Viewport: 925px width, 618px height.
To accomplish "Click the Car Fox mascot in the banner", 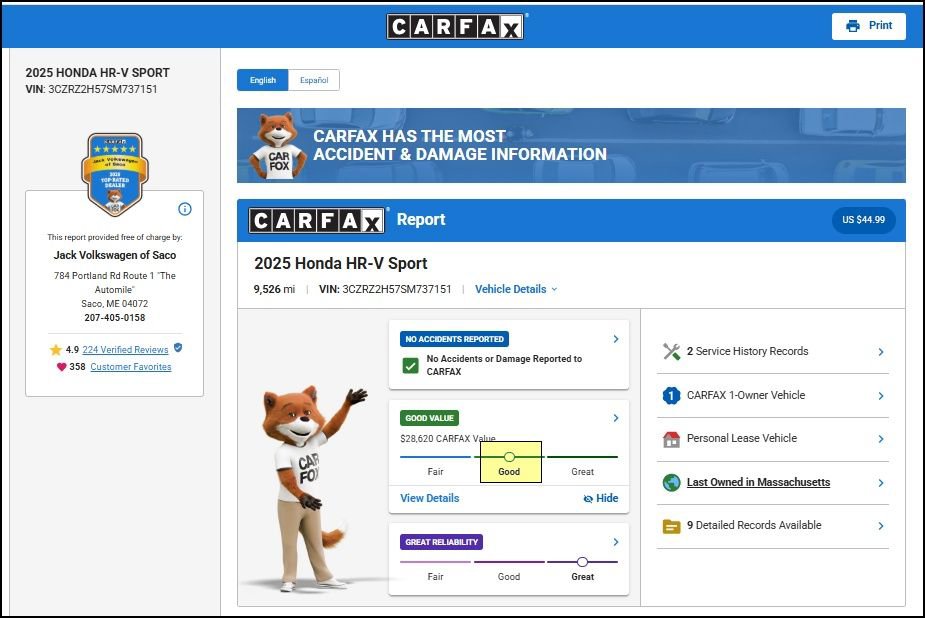I will [278, 146].
